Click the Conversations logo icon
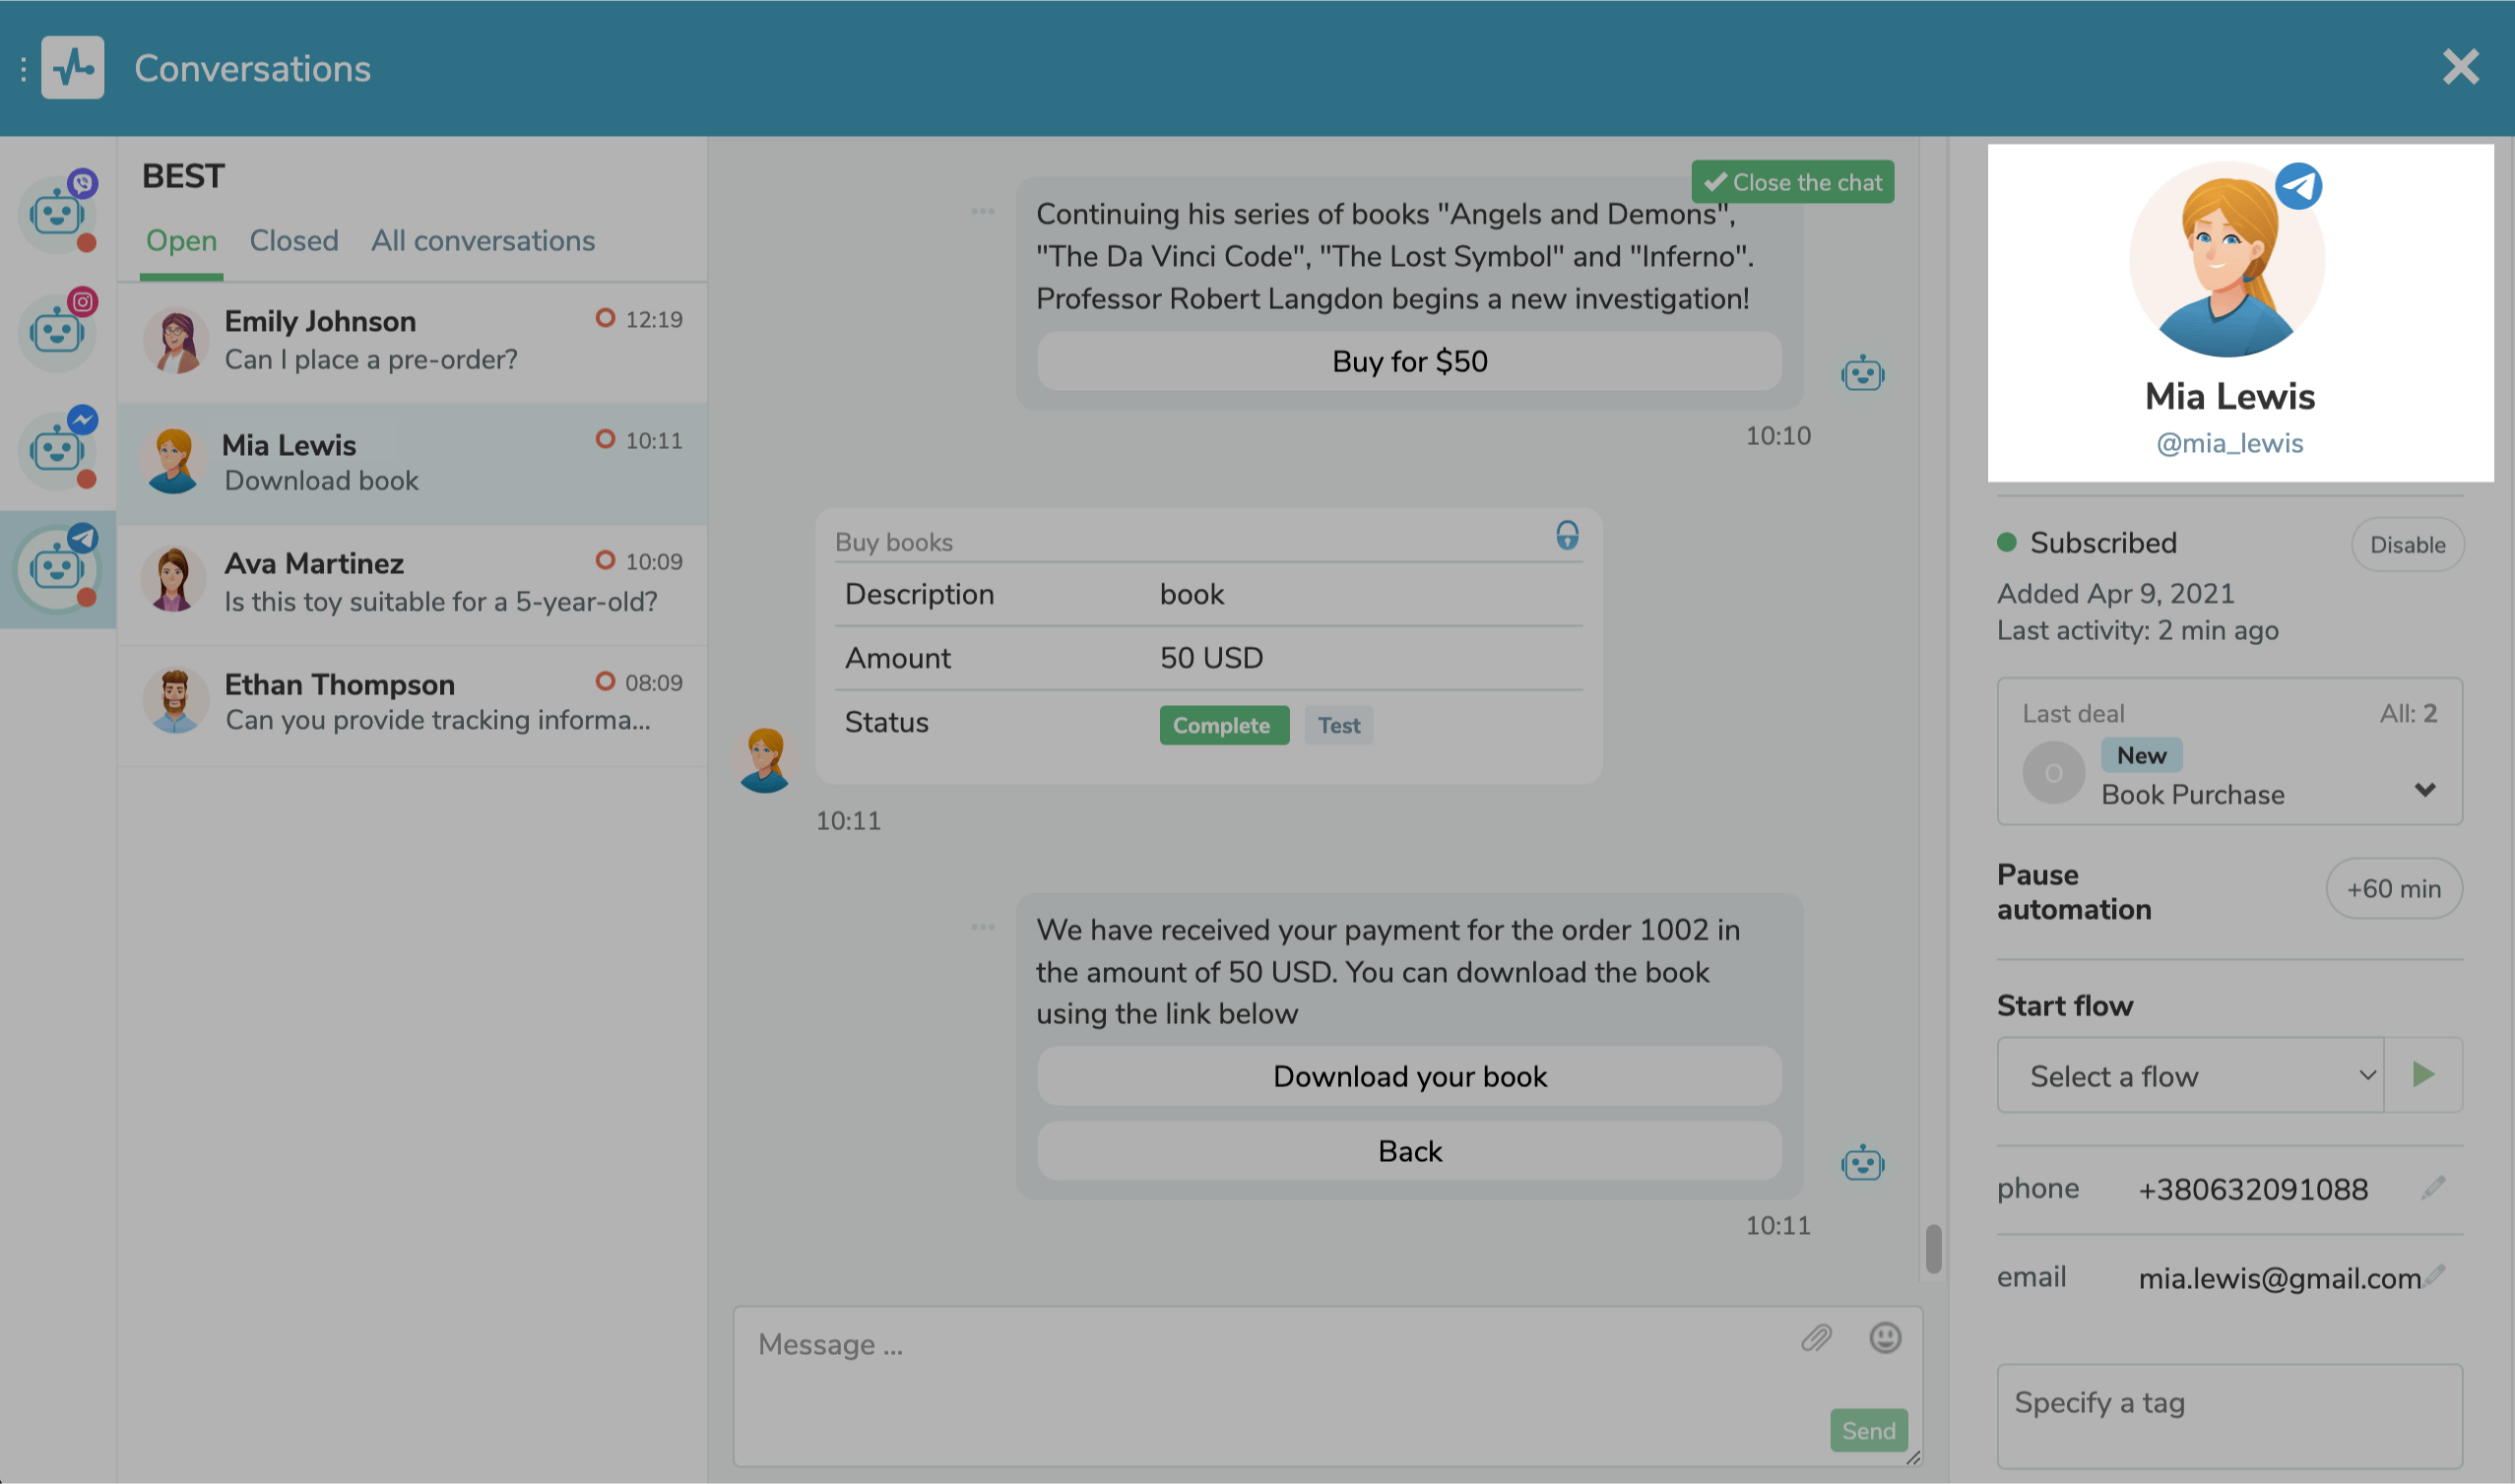Screen dimensions: 2515x1484 click(x=72, y=68)
